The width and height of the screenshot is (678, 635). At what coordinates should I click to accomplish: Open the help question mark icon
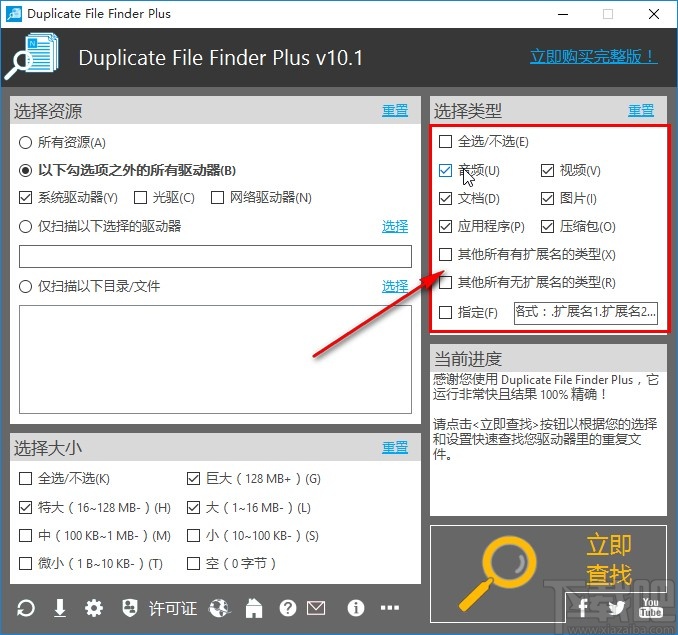[x=288, y=608]
